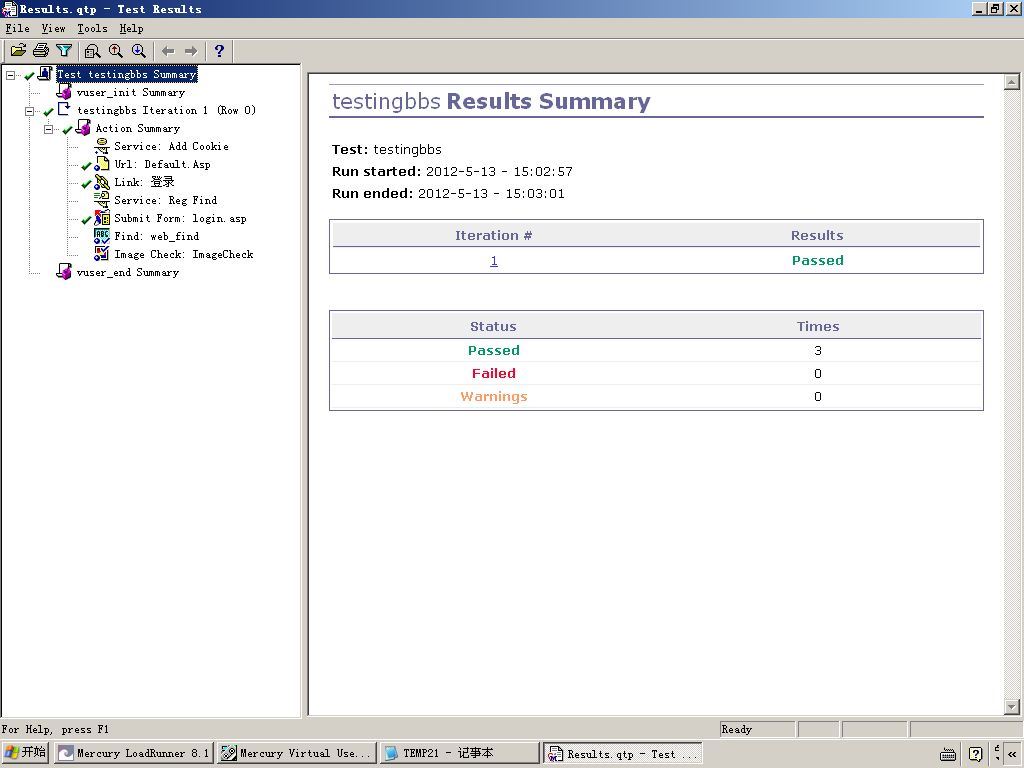This screenshot has width=1024, height=768.
Task: Select vuser_end Summary tree row
Action: (127, 272)
